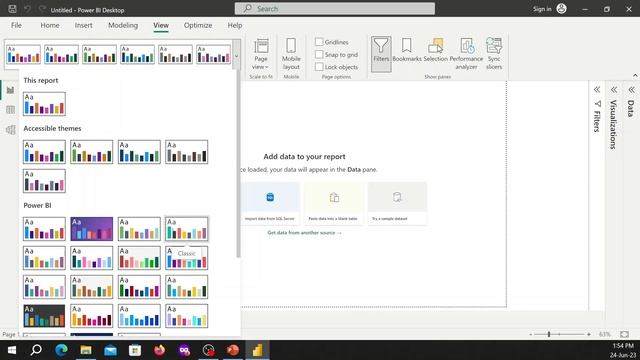The height and width of the screenshot is (360, 640).
Task: Open the Bookmarks pane
Action: [x=407, y=50]
